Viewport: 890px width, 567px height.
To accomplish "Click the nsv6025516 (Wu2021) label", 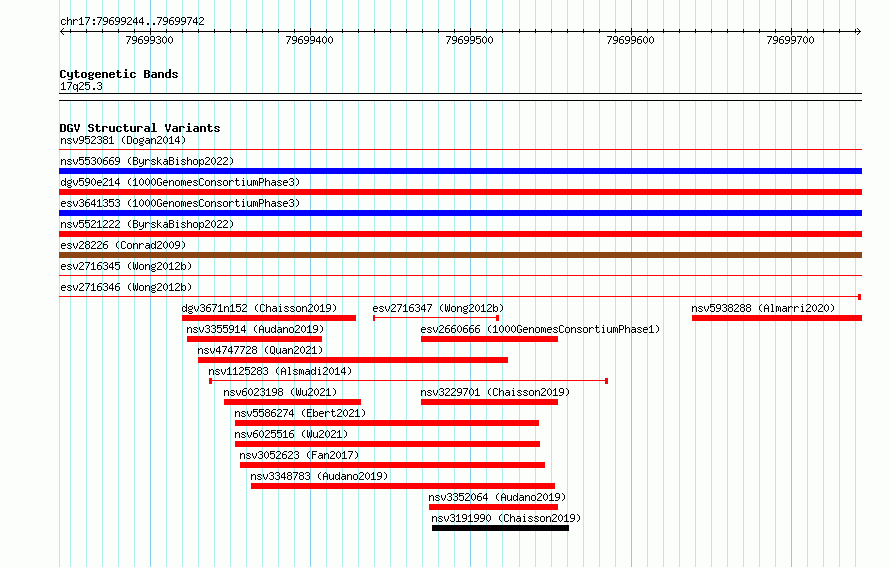I will click(291, 434).
